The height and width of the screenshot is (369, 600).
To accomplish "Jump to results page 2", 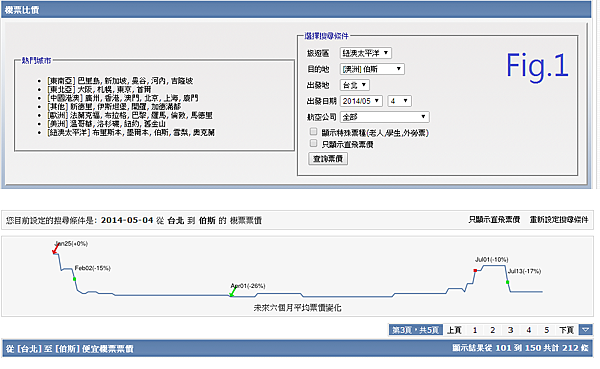I will pyautogui.click(x=492, y=330).
